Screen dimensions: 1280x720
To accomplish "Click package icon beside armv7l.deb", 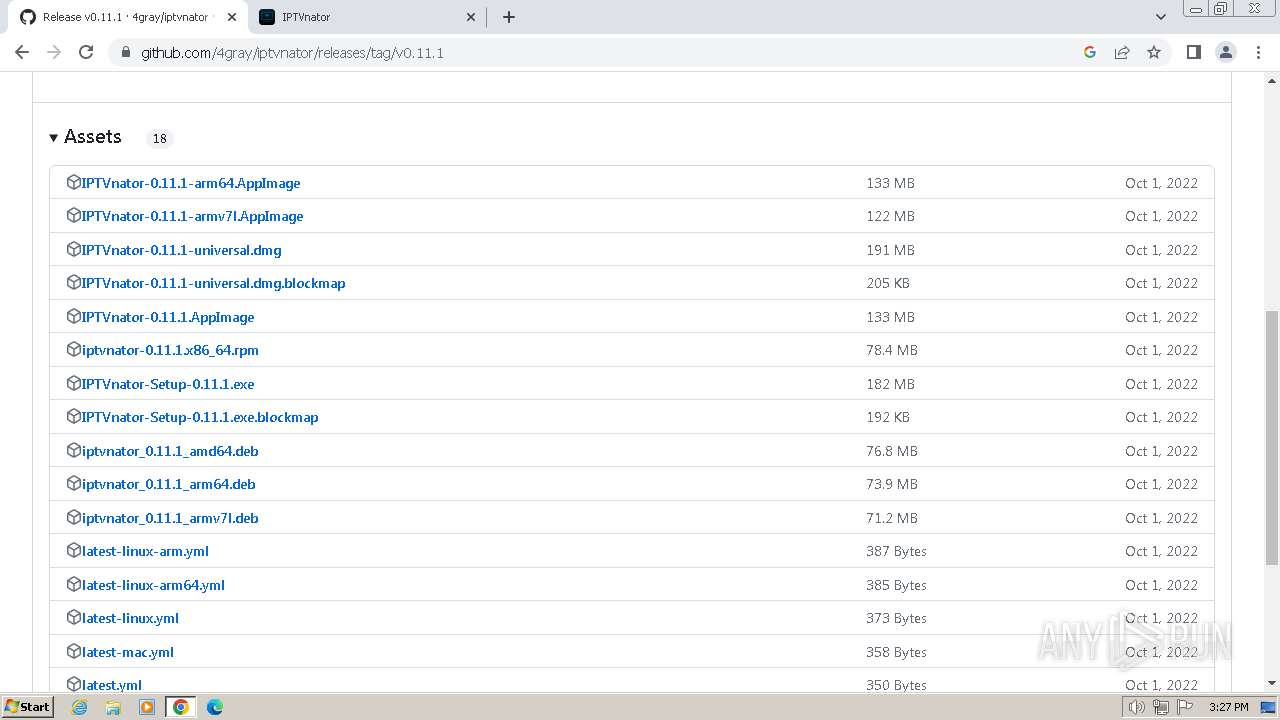I will coord(73,517).
